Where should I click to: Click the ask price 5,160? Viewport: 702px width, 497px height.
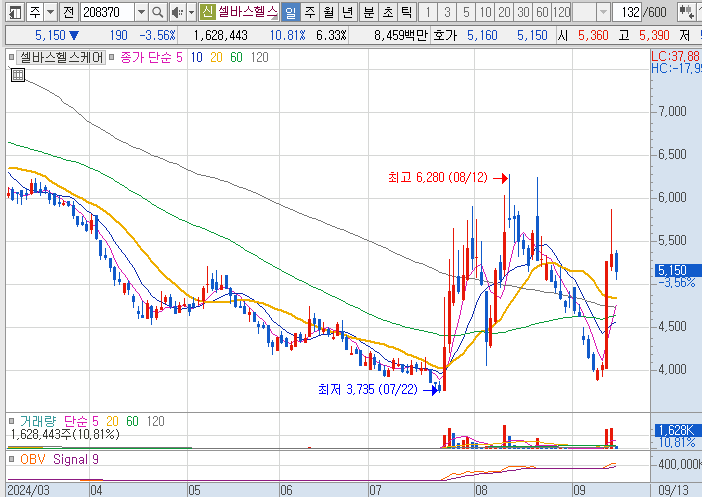tap(482, 35)
